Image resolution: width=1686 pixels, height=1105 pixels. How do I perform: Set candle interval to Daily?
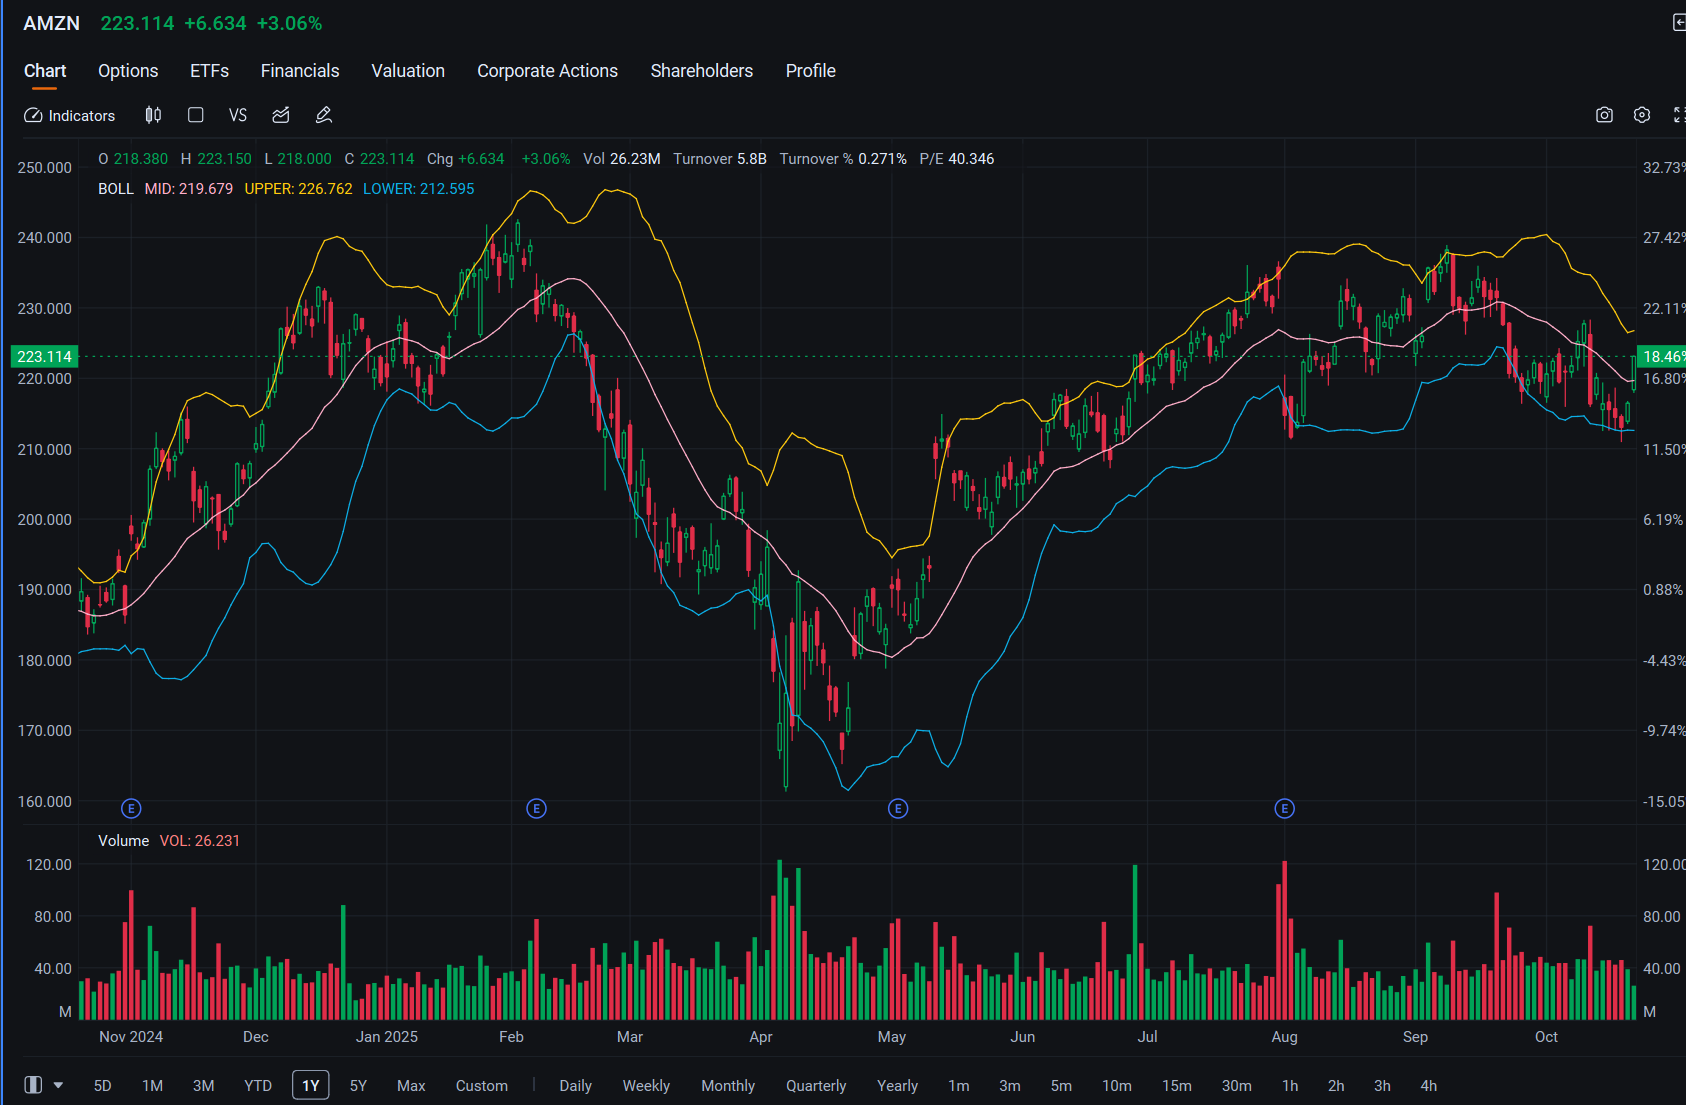[x=575, y=1086]
